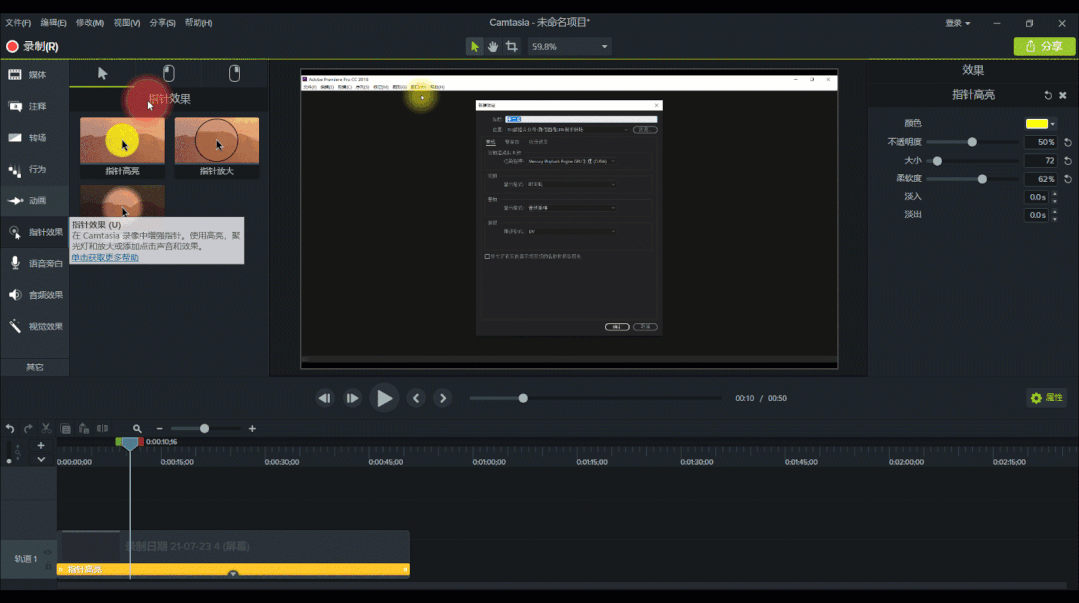Reset the 大小 value
This screenshot has width=1079, height=603.
1068,161
